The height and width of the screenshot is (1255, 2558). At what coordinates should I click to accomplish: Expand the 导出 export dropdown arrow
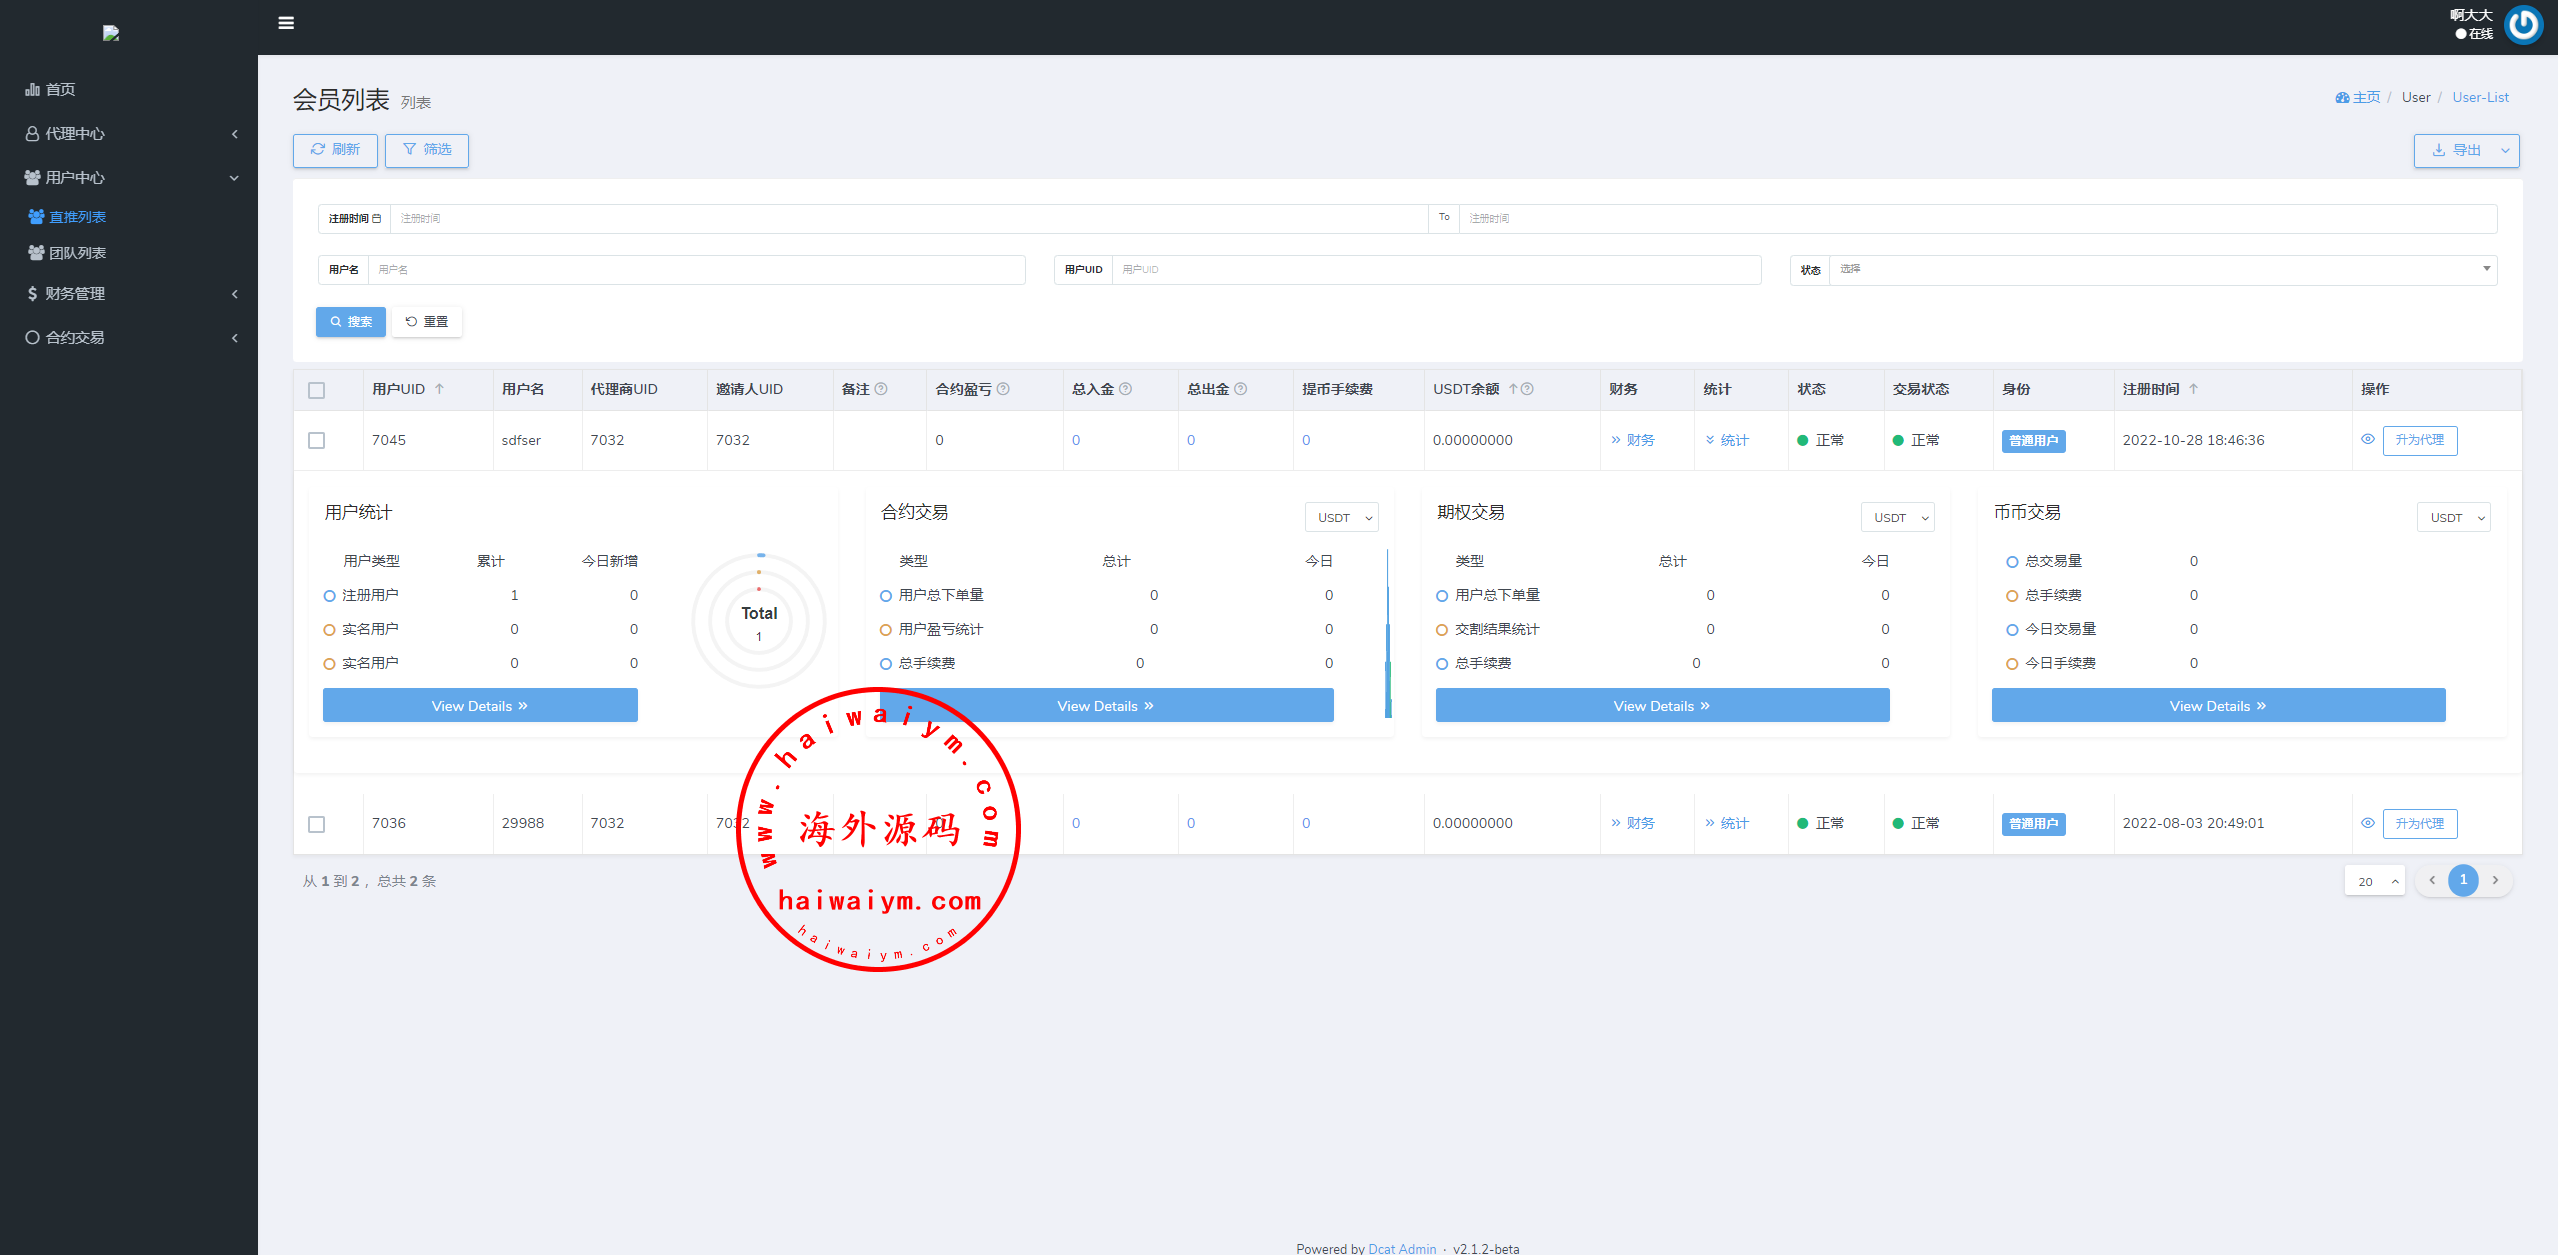2505,150
